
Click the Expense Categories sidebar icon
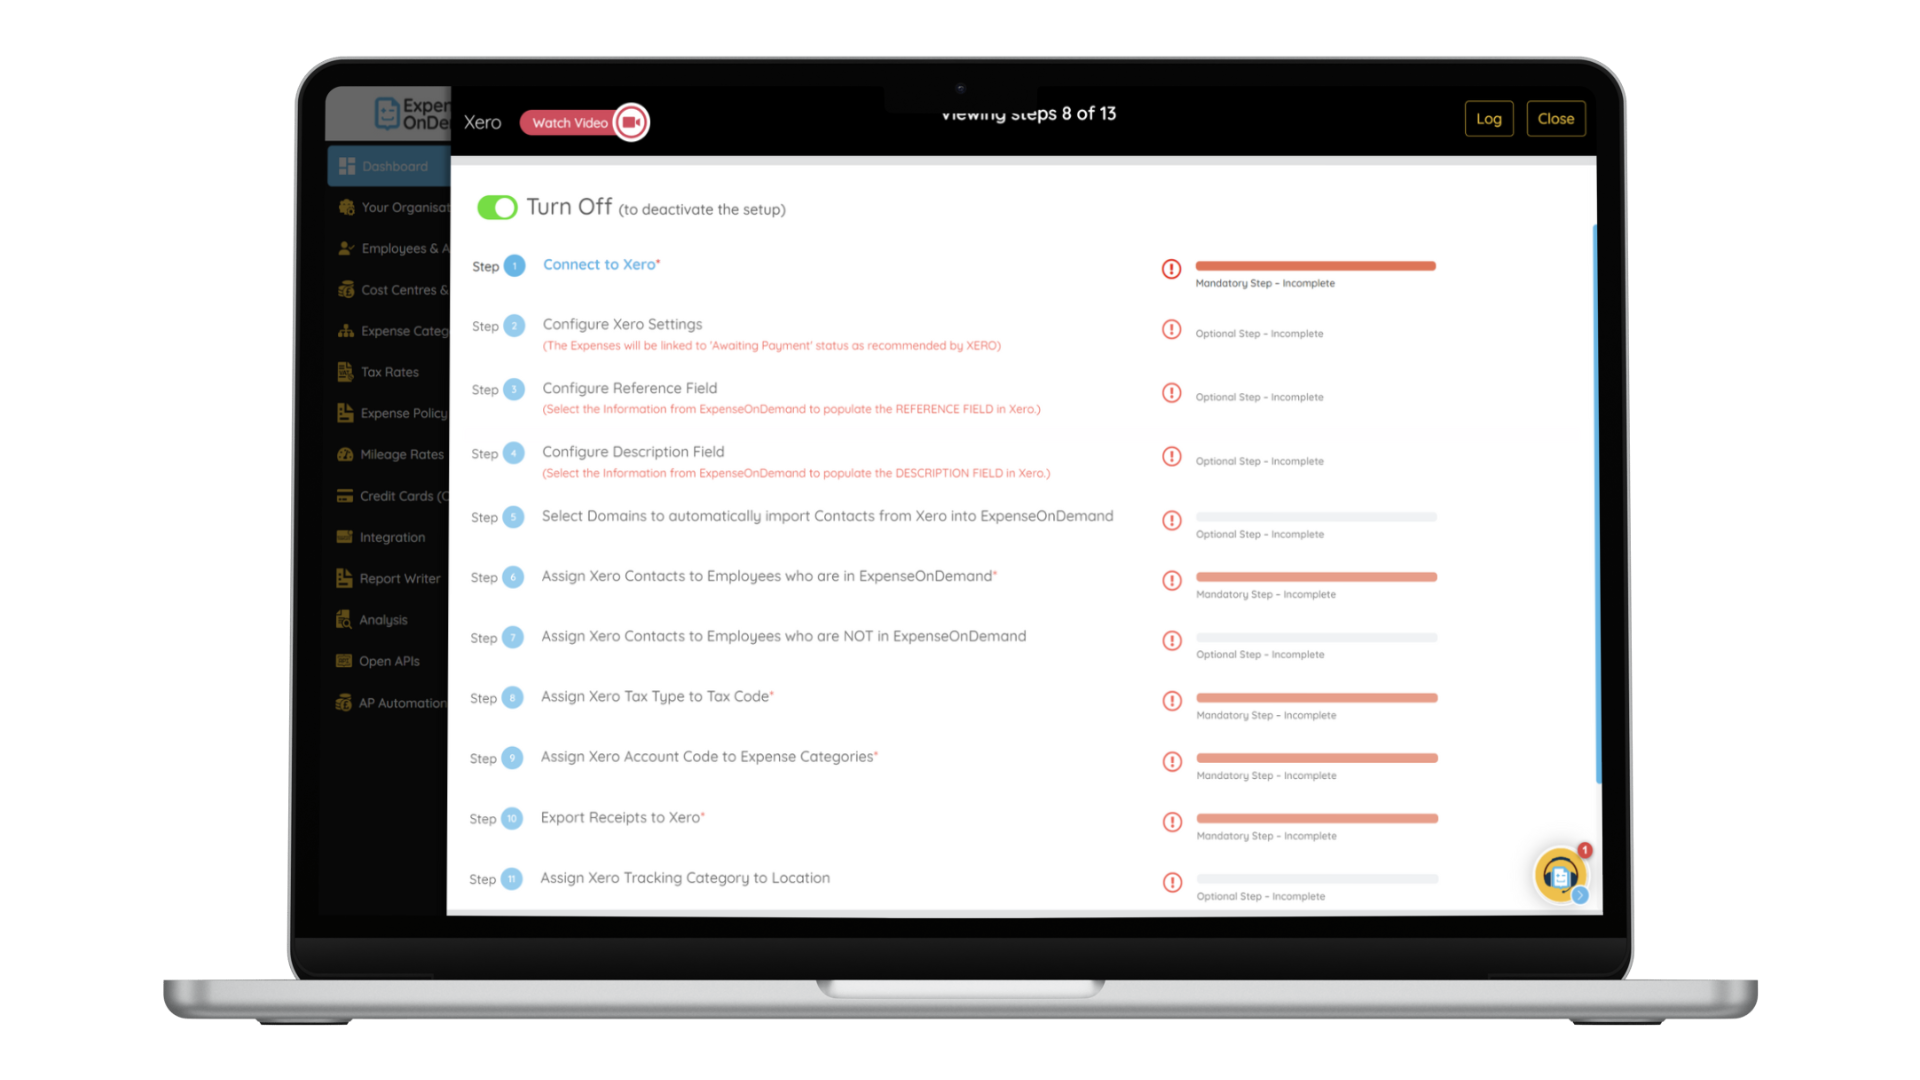pos(347,330)
